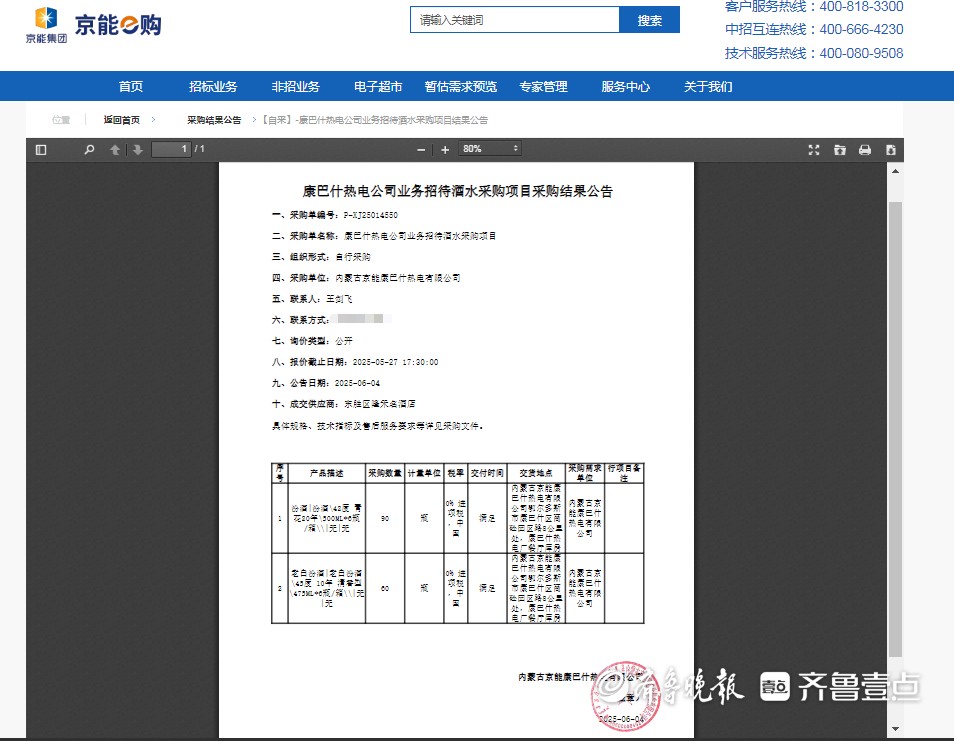The width and height of the screenshot is (954, 741).
Task: Open a file in the PDF viewer
Action: tap(840, 150)
